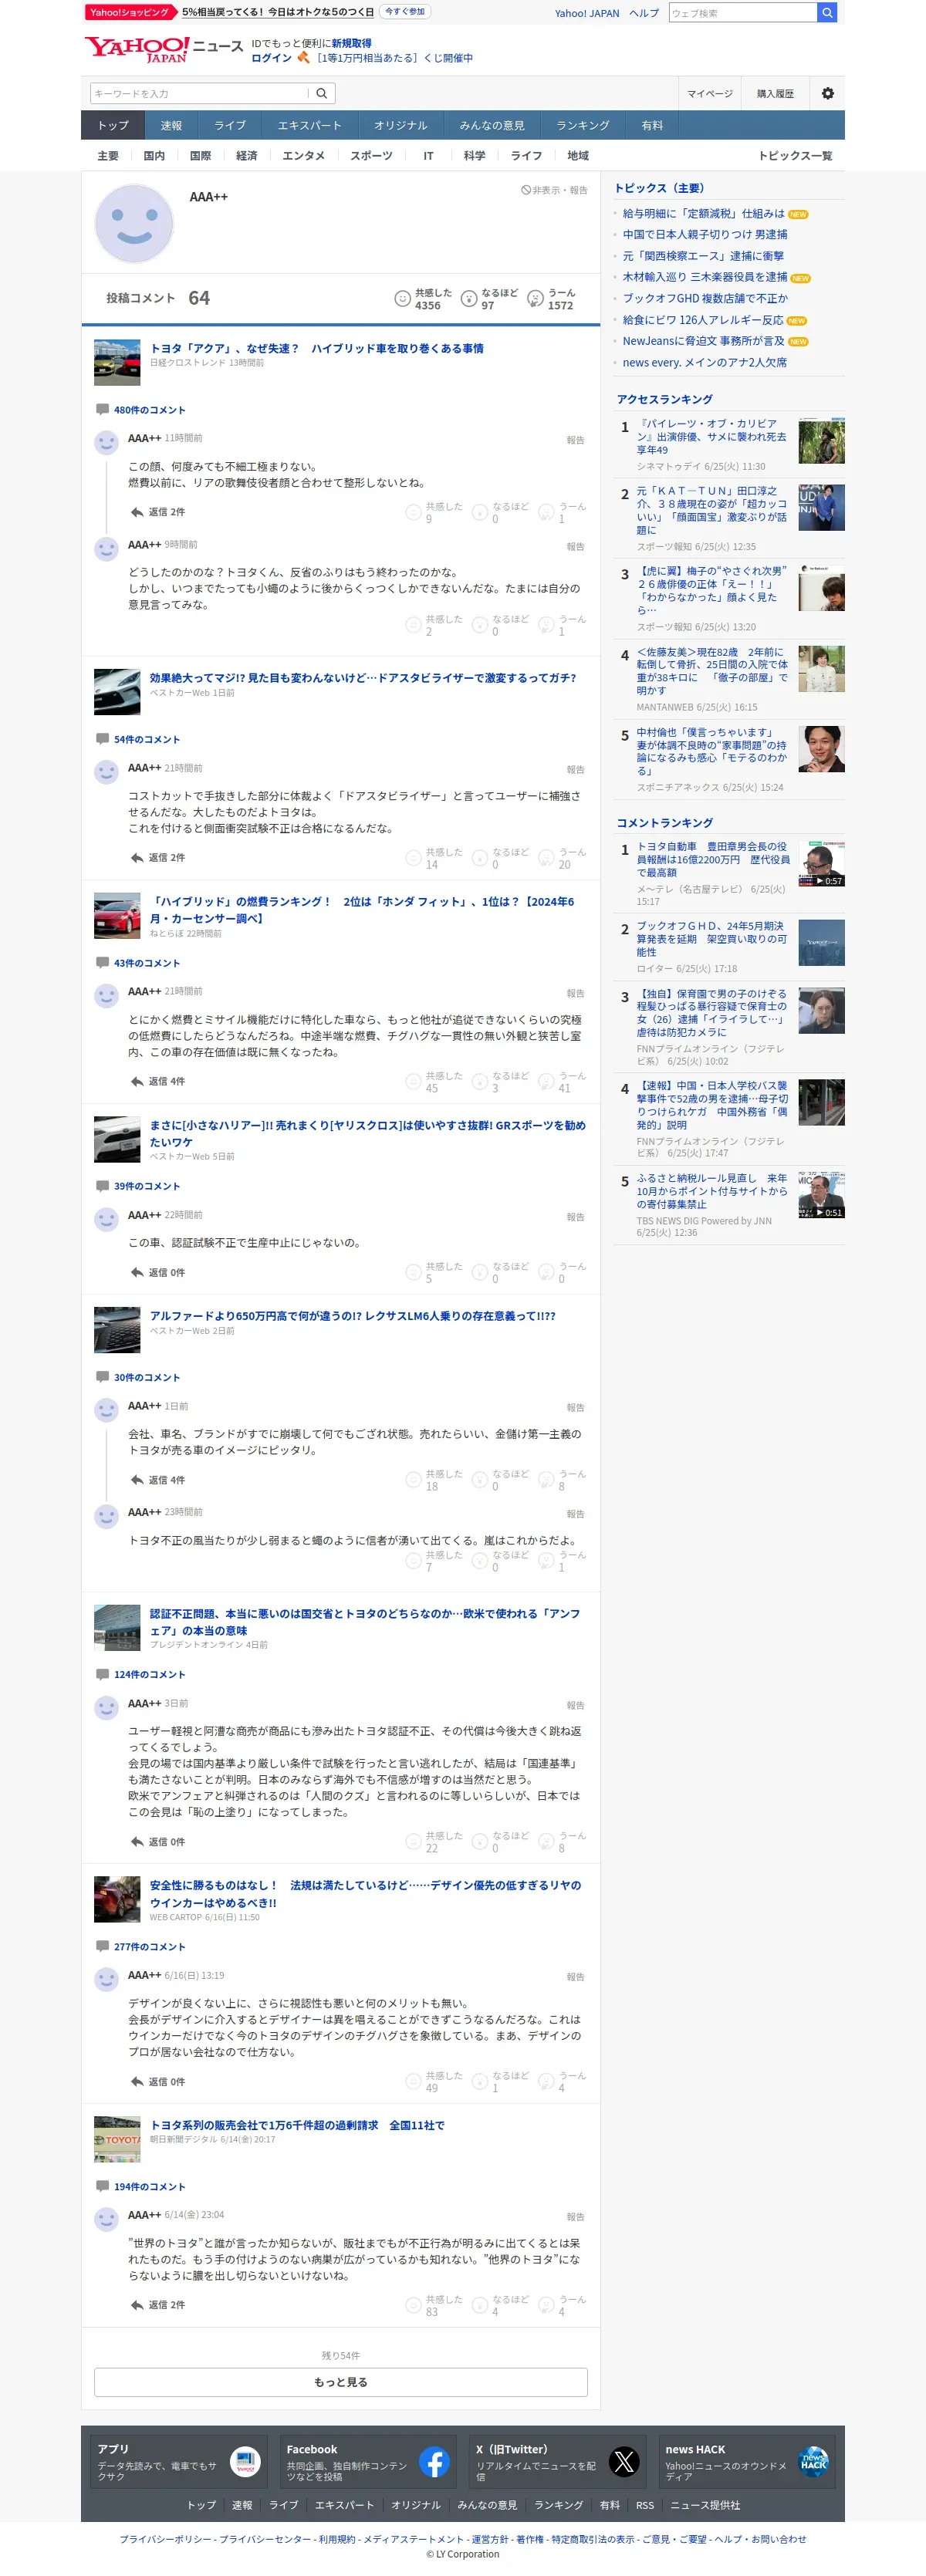Click the 今すぐ参加 button in the top banner

[x=405, y=12]
